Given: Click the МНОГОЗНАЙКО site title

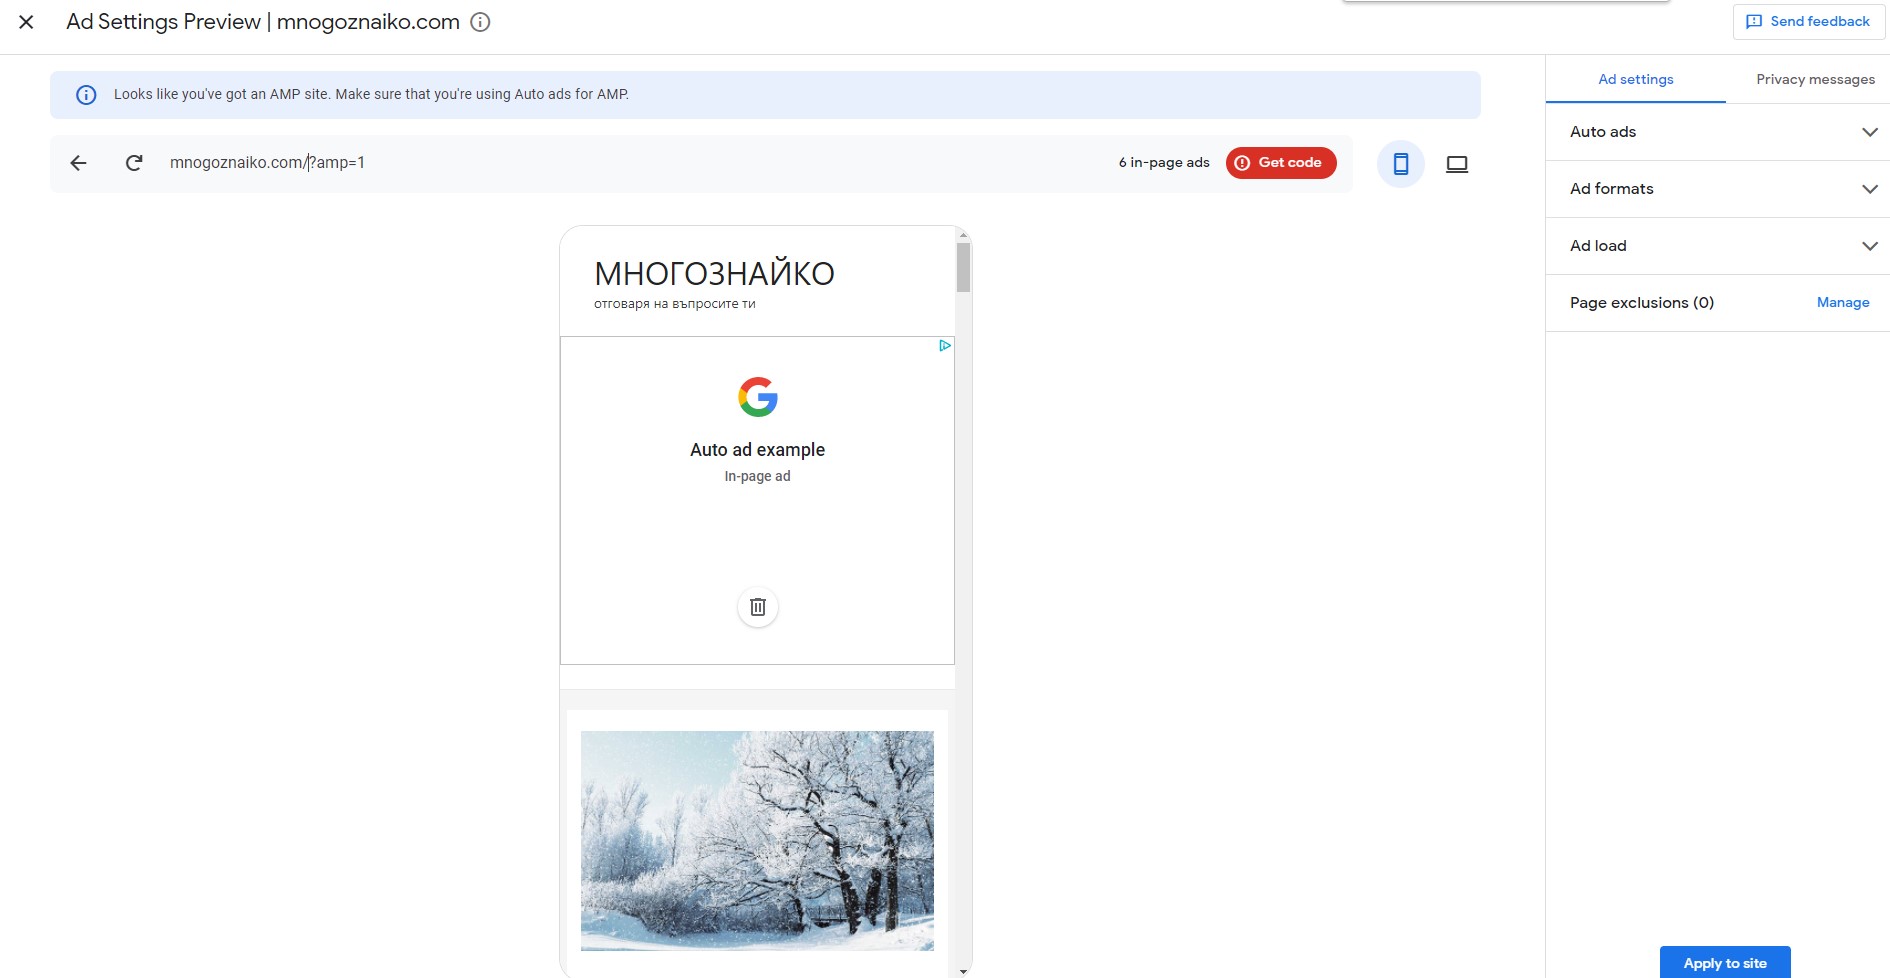Looking at the screenshot, I should pyautogui.click(x=714, y=274).
